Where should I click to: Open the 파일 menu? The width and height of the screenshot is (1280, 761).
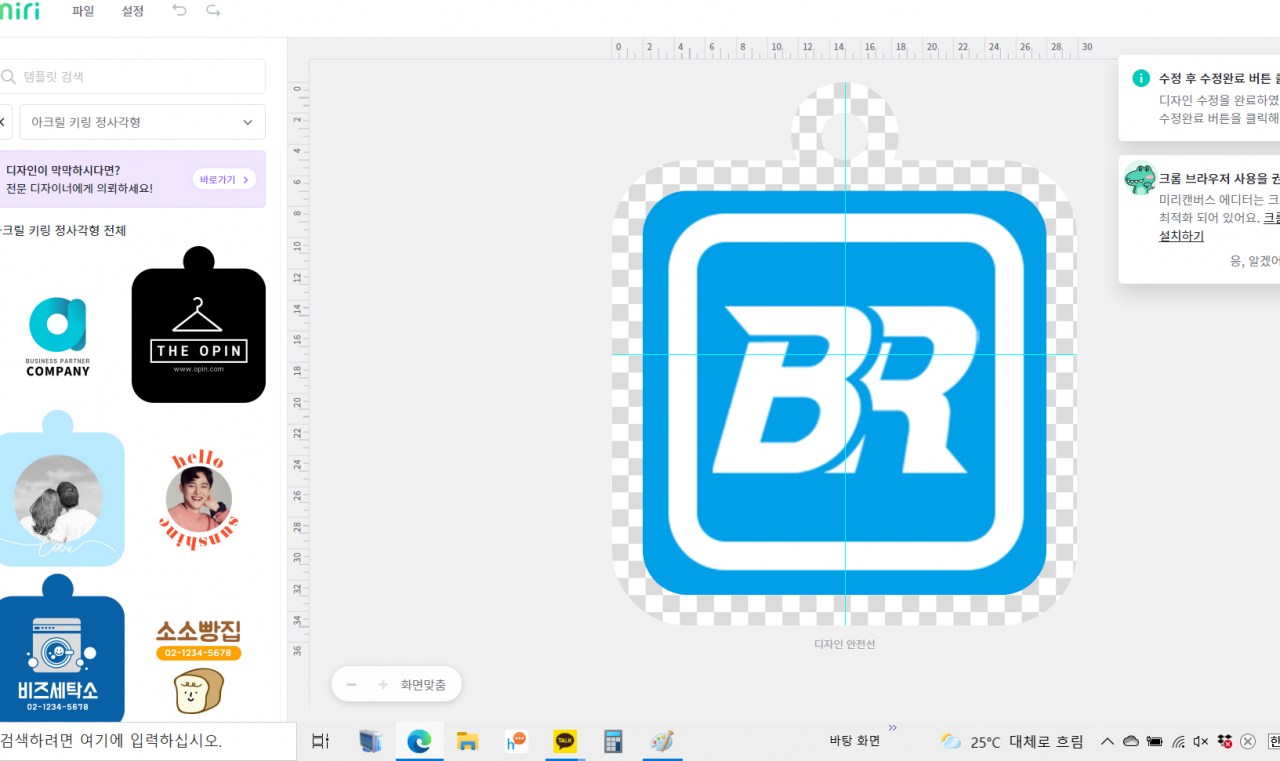point(83,11)
